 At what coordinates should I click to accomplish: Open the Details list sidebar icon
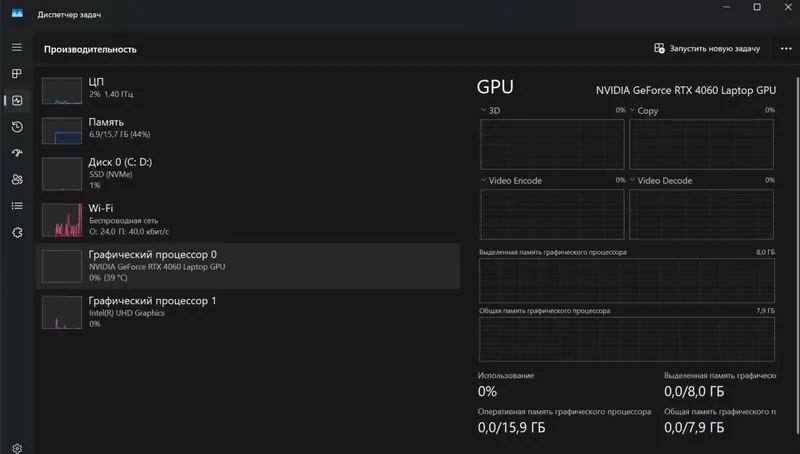pos(17,206)
